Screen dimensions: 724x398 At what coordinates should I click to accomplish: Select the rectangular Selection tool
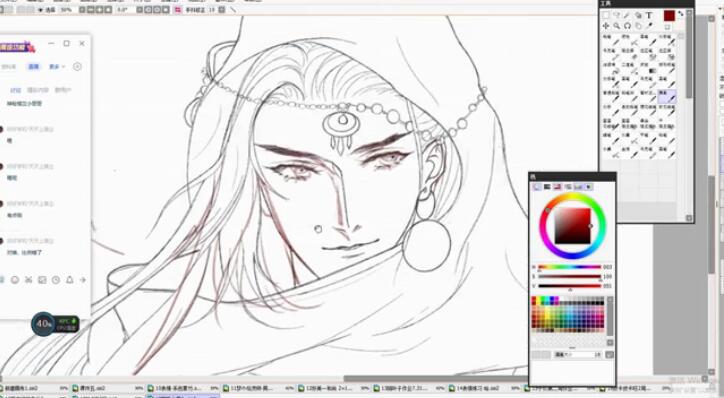606,15
